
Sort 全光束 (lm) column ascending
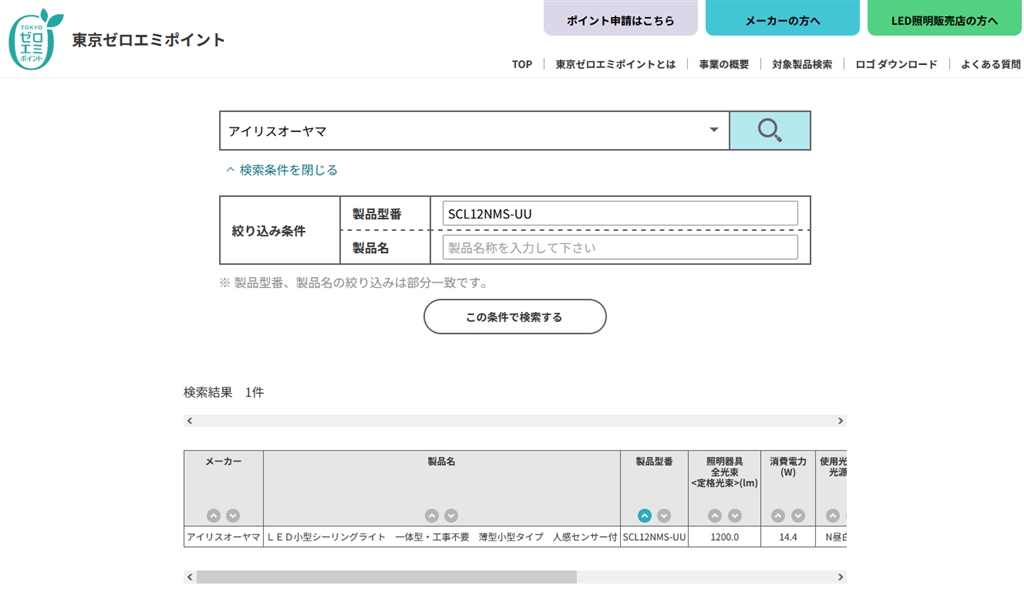pos(715,516)
